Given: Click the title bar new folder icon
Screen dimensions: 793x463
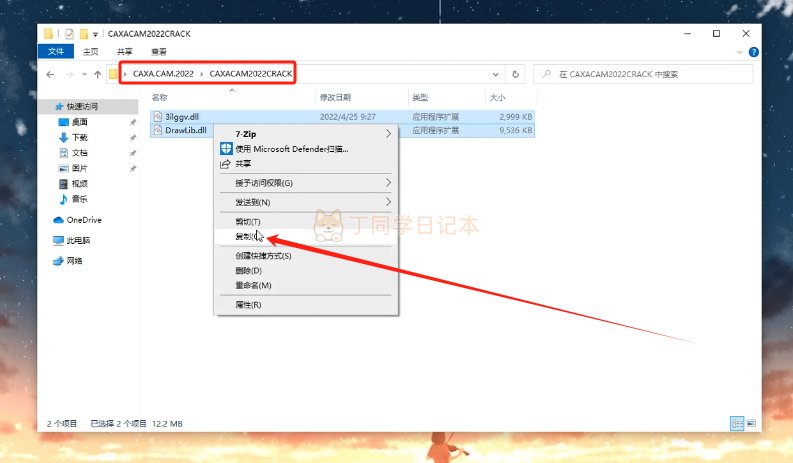Looking at the screenshot, I should [x=83, y=34].
